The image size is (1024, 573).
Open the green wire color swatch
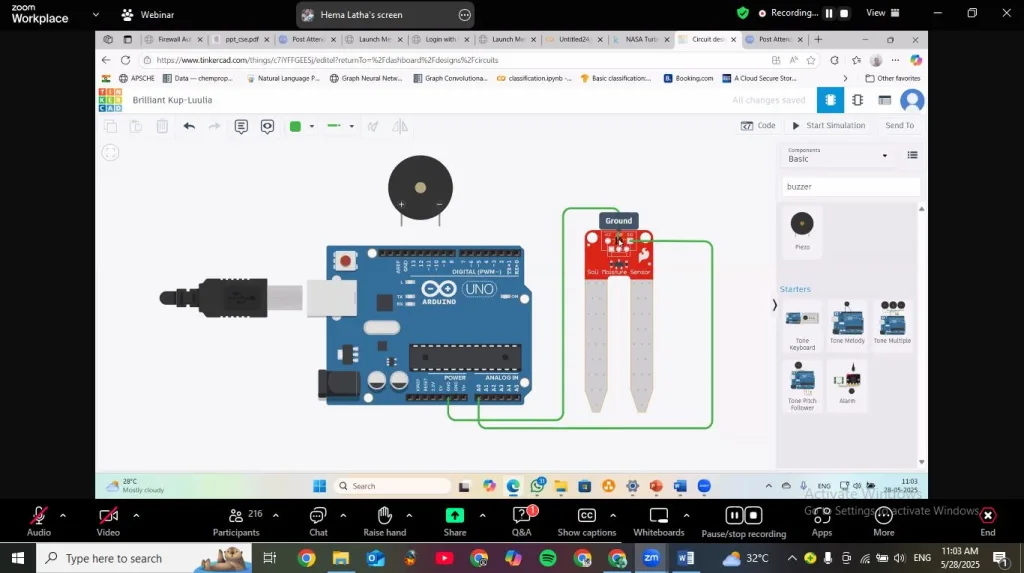point(296,126)
